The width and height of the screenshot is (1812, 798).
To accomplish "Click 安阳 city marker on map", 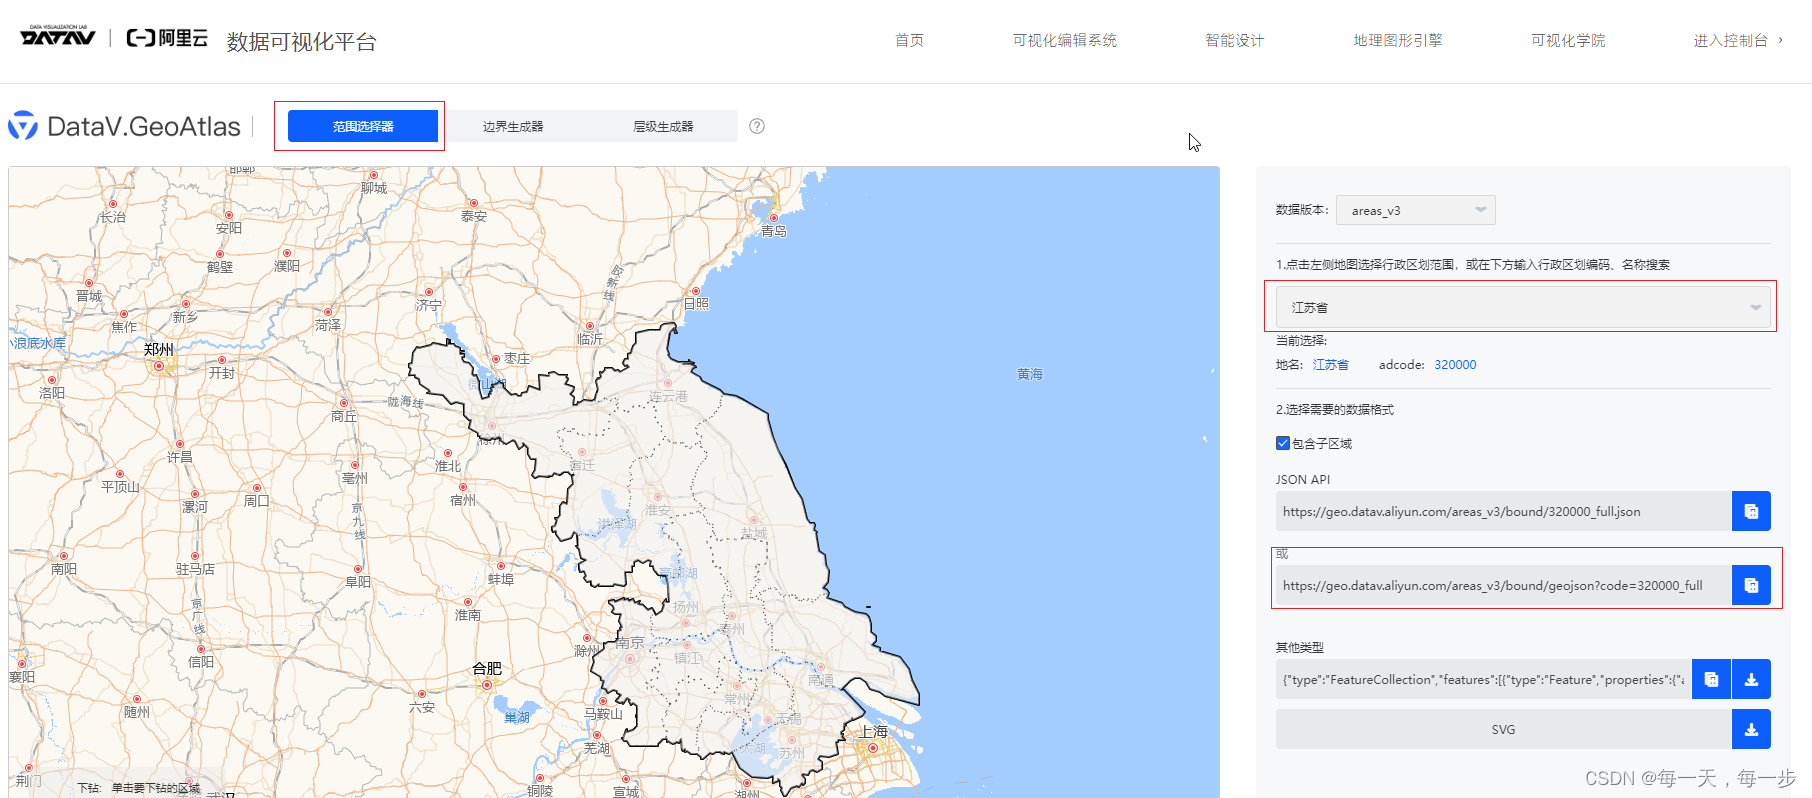I will [x=229, y=215].
